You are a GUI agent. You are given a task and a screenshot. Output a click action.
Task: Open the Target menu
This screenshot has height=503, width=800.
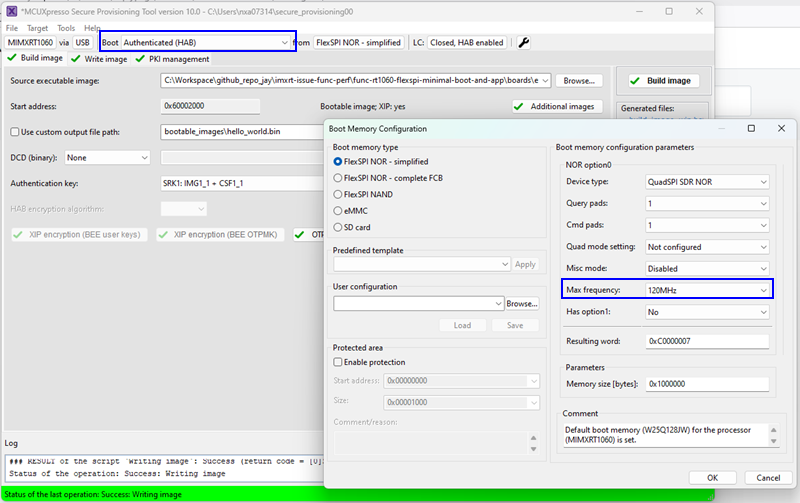37,28
